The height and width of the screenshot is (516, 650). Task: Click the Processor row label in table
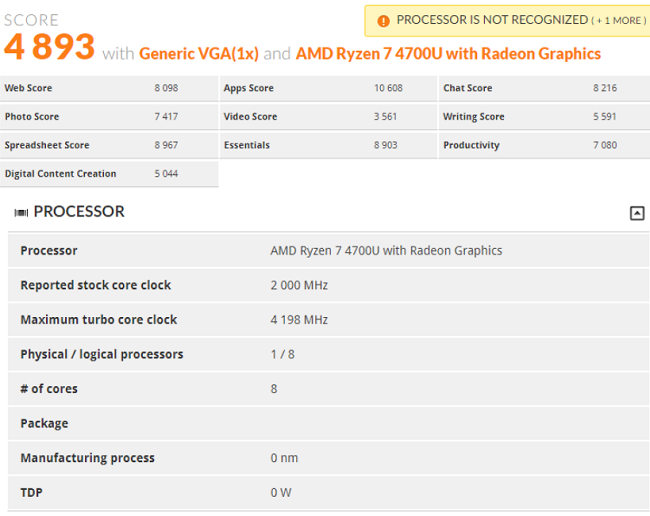[49, 251]
